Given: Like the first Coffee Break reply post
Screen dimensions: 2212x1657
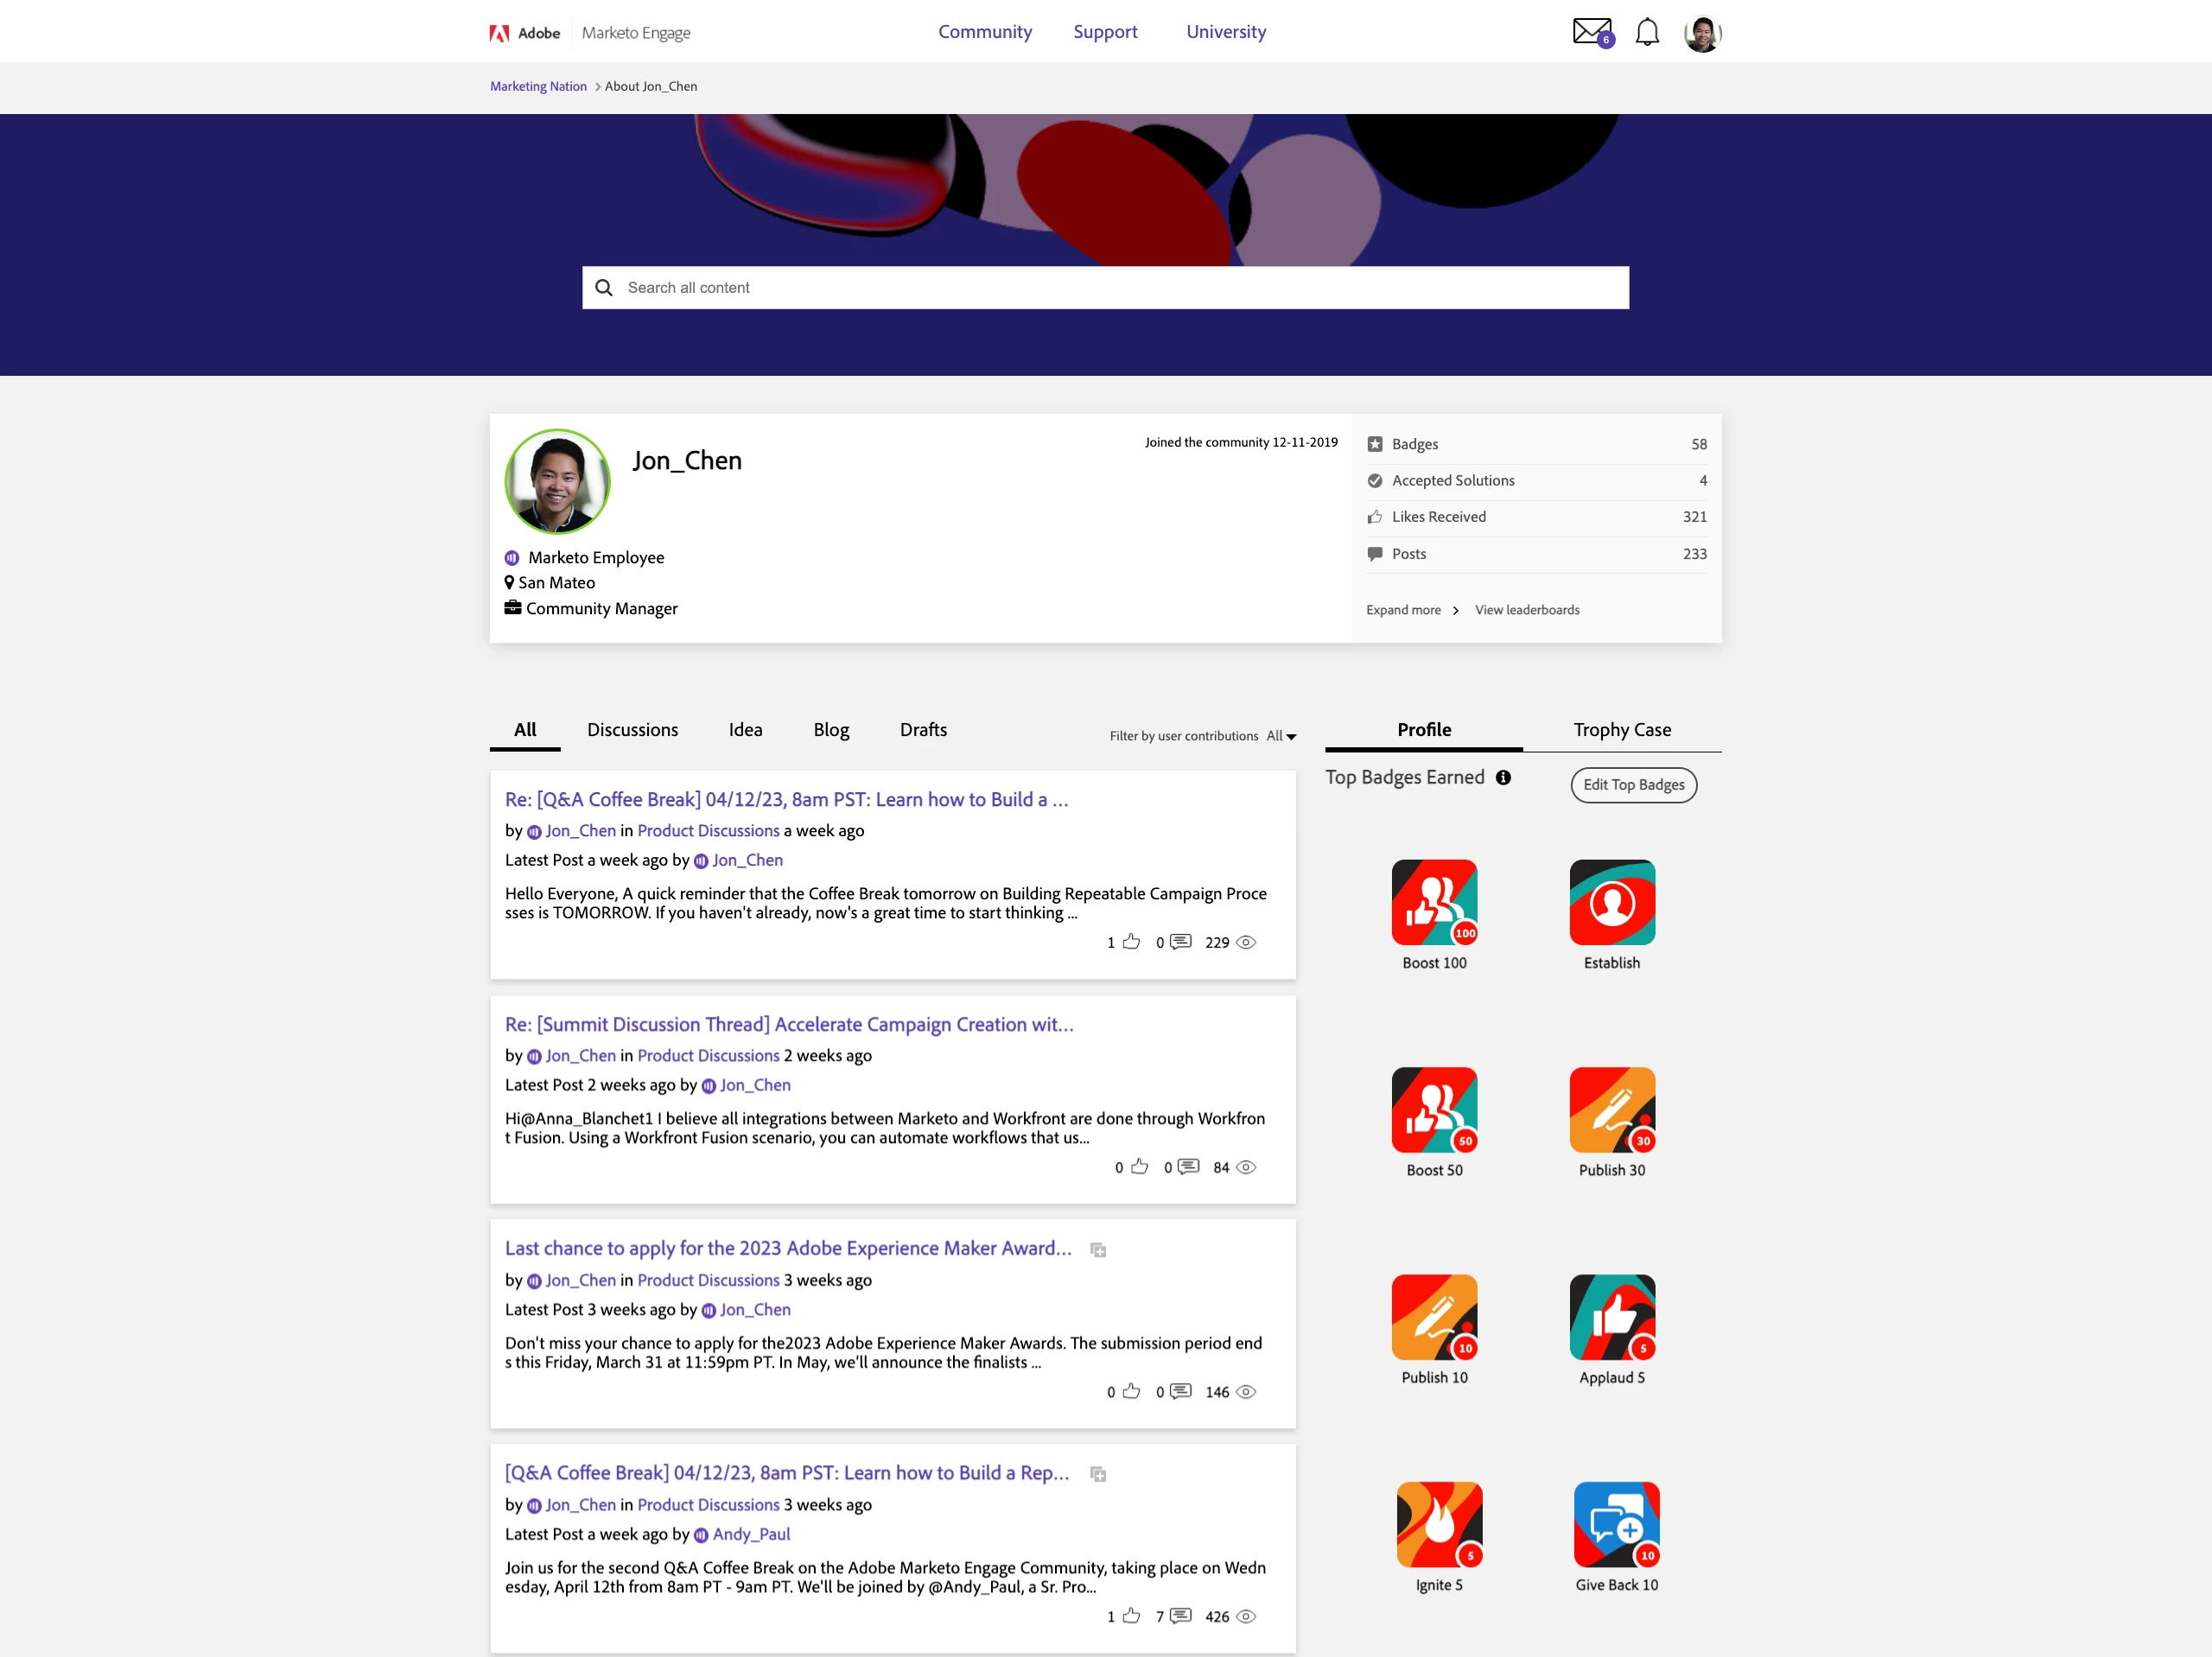Looking at the screenshot, I should [x=1131, y=942].
